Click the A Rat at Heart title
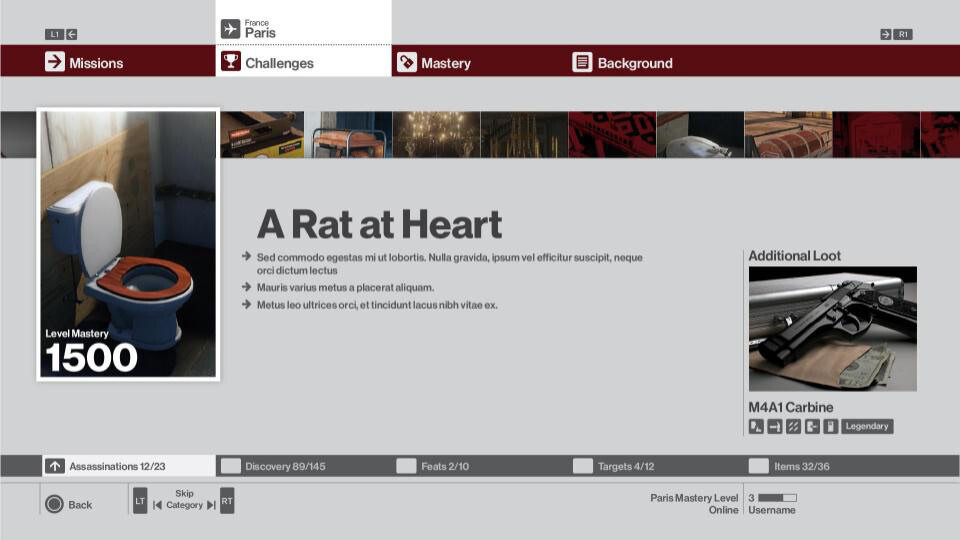 point(380,224)
